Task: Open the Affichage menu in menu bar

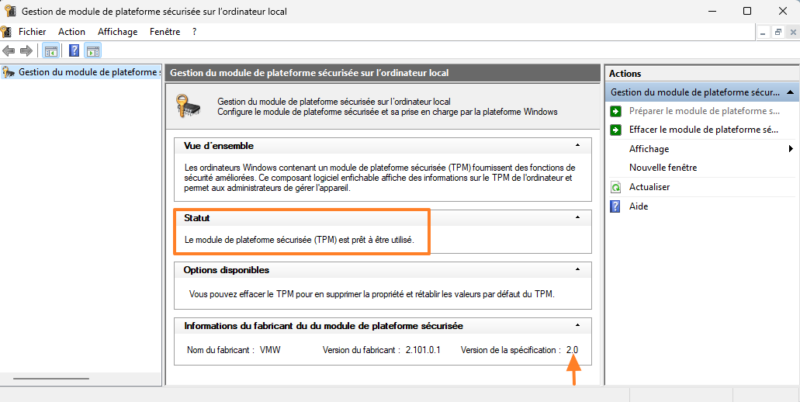Action: (118, 32)
